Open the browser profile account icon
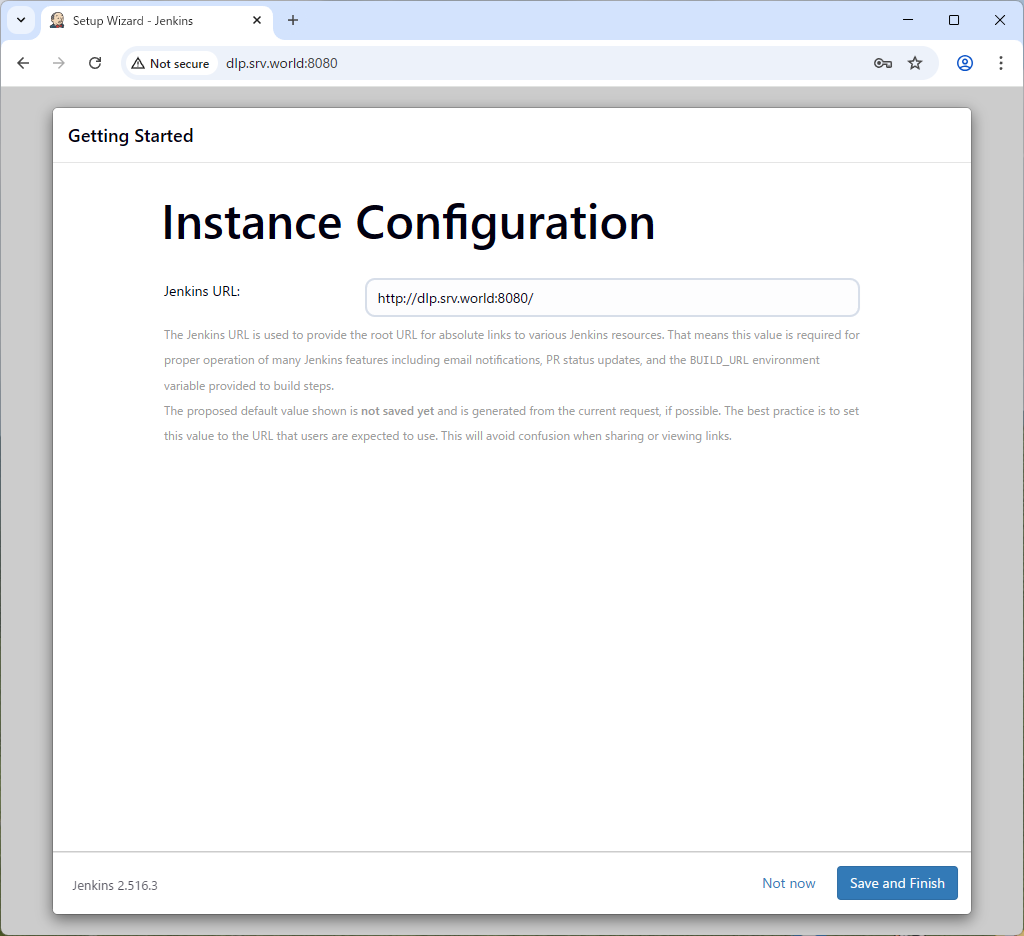Viewport: 1024px width, 936px height. tap(964, 63)
